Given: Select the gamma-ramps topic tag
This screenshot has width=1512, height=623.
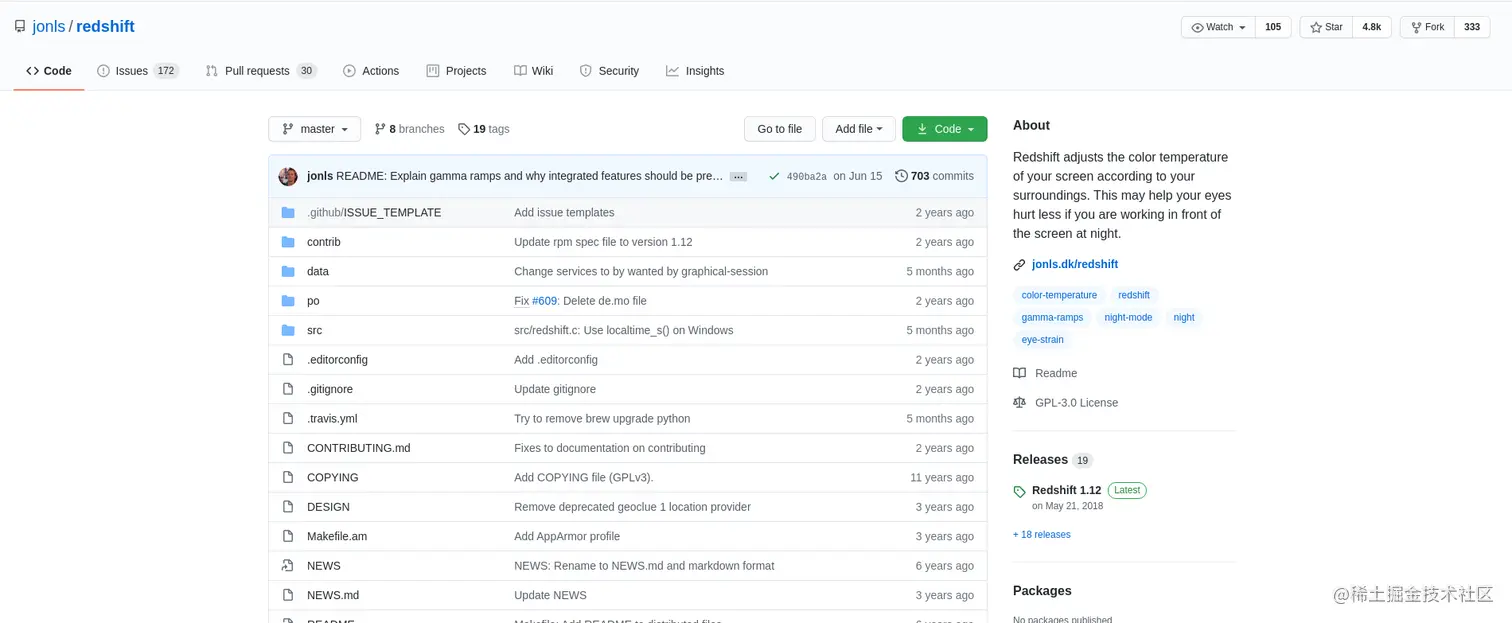Looking at the screenshot, I should [x=1052, y=317].
